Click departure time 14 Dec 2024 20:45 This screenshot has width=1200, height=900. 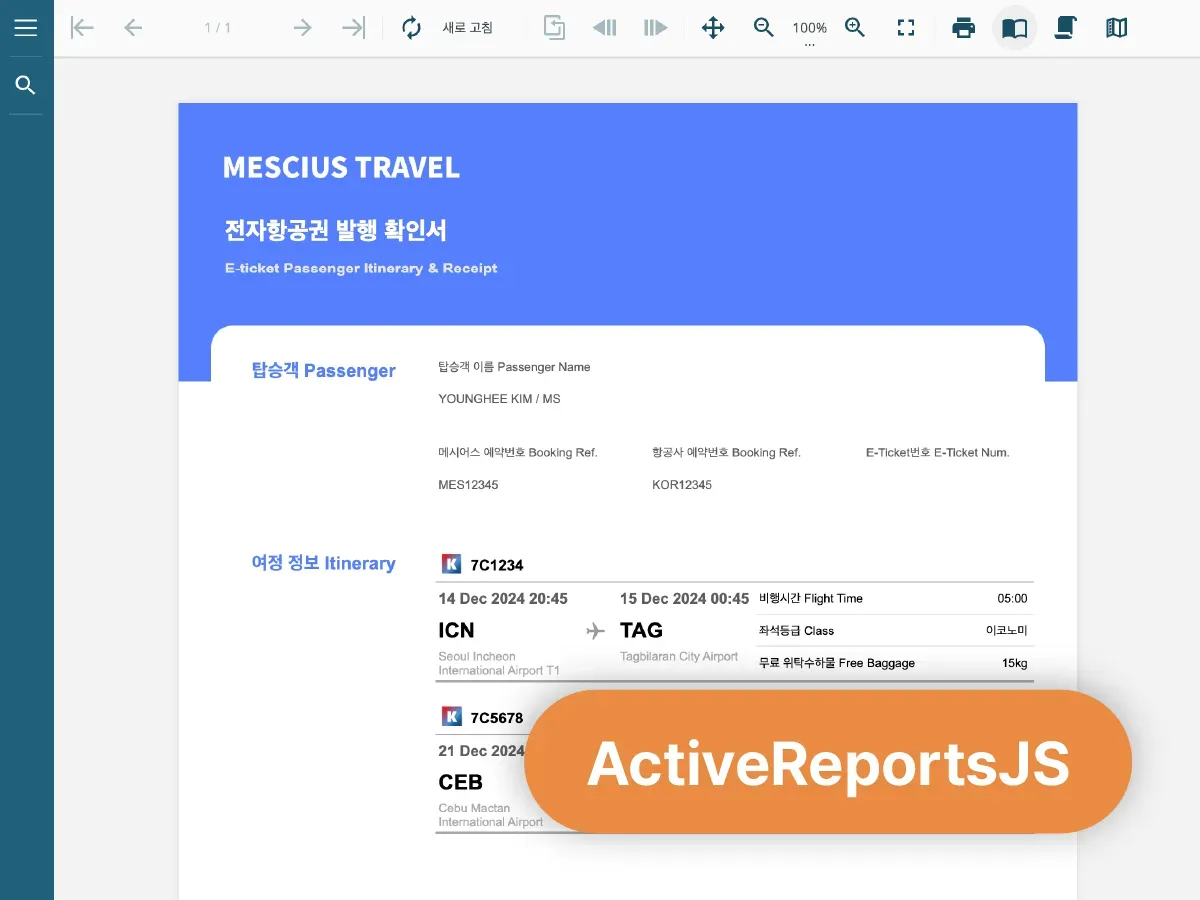pyautogui.click(x=503, y=599)
